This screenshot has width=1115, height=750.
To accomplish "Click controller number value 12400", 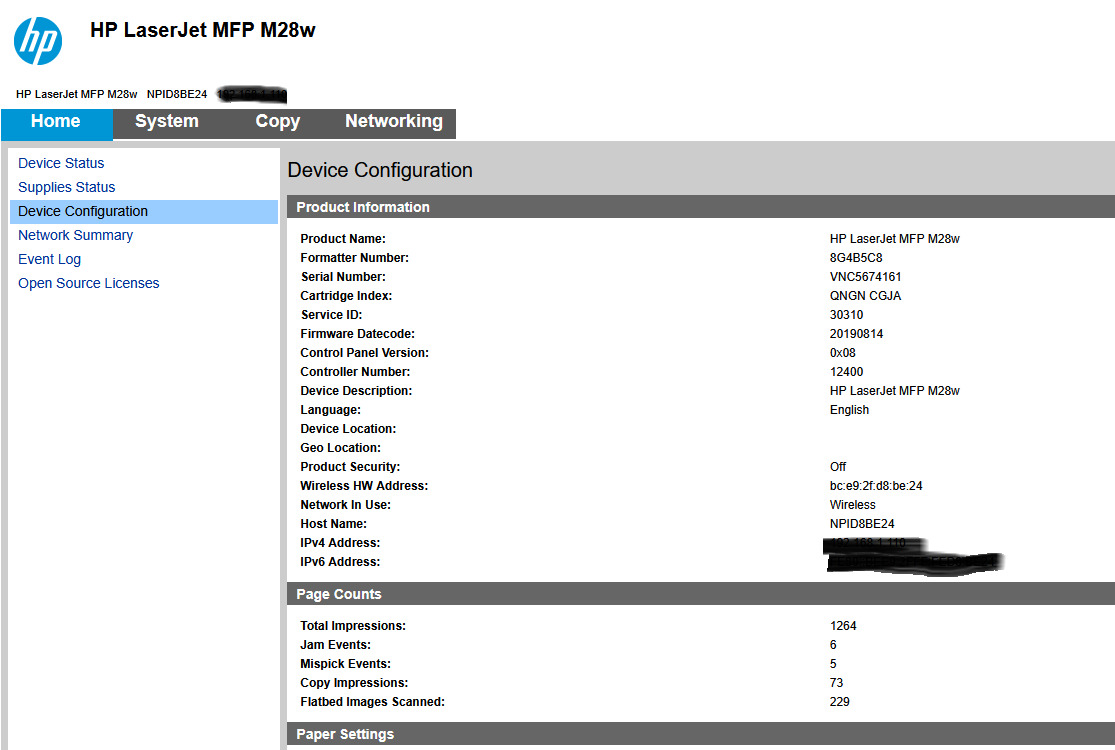I will pos(846,372).
